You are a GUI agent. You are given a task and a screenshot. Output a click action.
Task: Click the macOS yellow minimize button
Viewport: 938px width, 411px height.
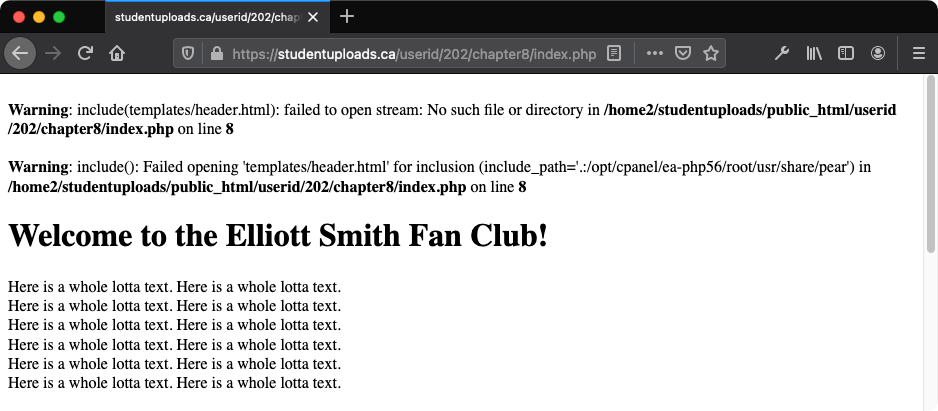(39, 17)
